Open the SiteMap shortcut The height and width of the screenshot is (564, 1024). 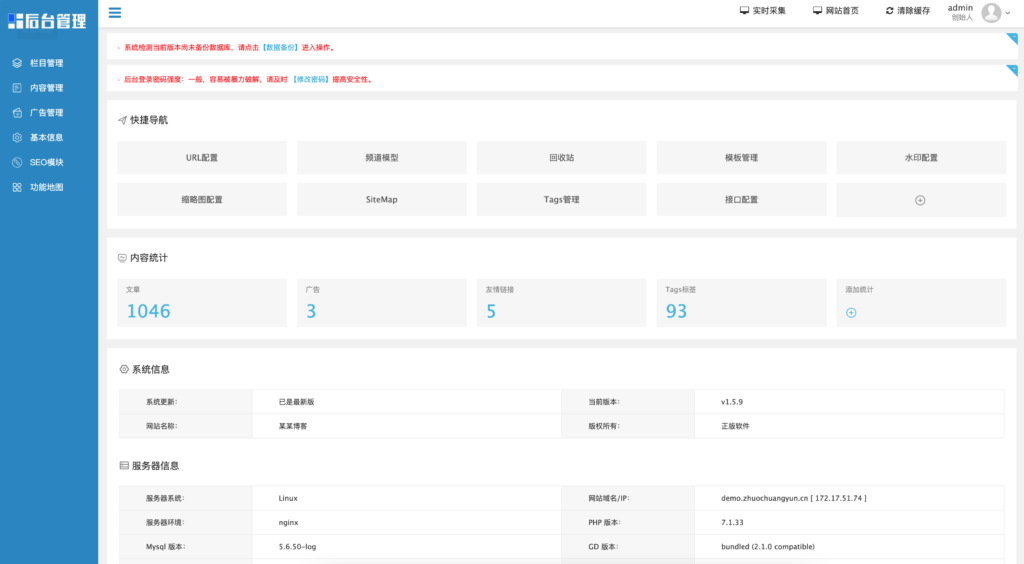click(x=382, y=200)
